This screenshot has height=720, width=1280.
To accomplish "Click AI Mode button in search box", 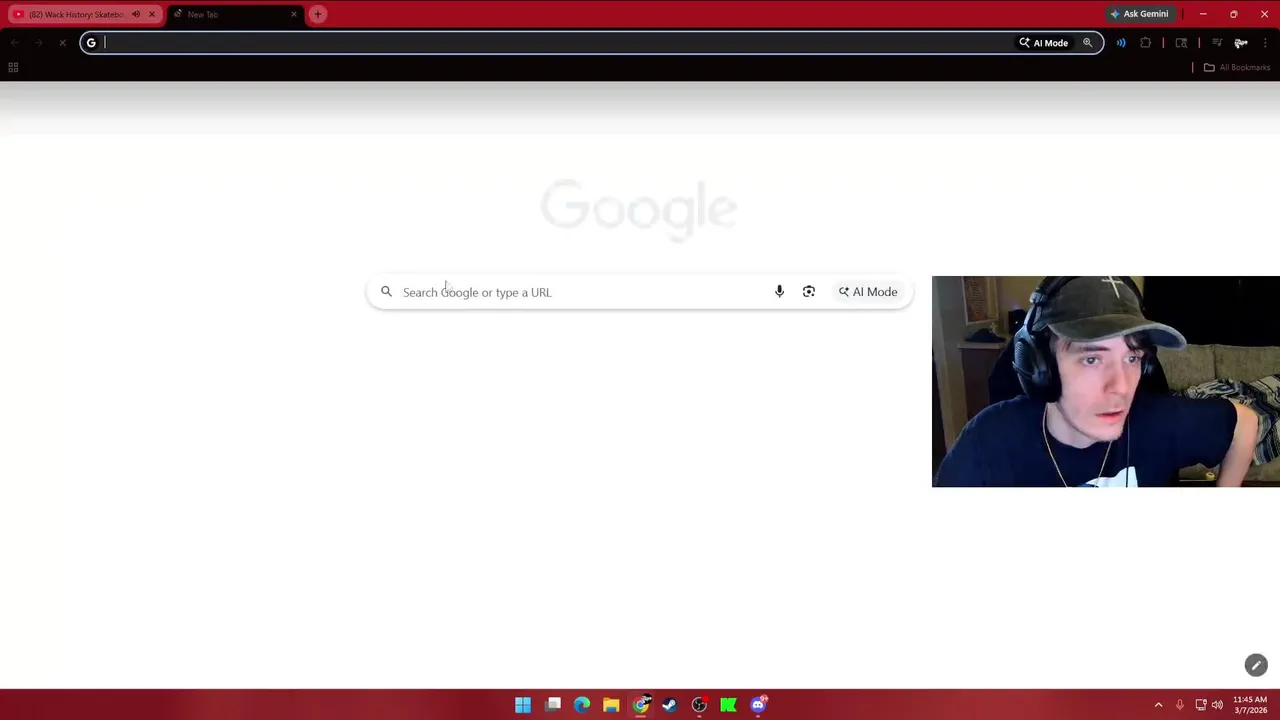I will (868, 292).
